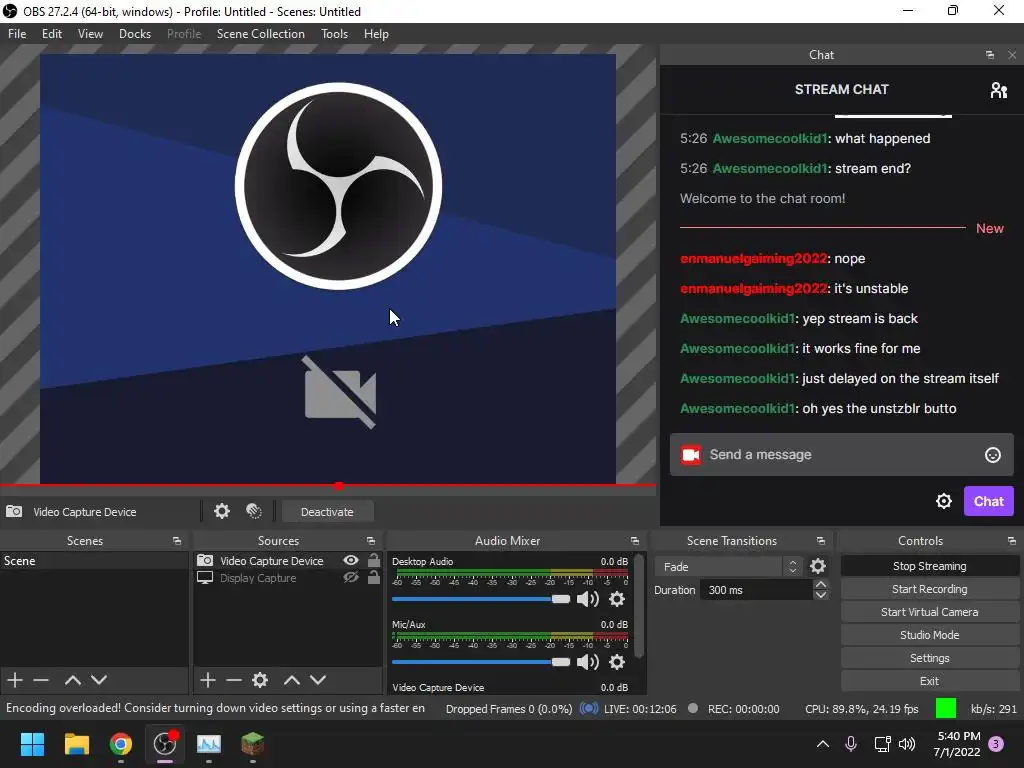This screenshot has width=1024, height=768.
Task: Open Desktop Audio settings gear
Action: [616, 599]
